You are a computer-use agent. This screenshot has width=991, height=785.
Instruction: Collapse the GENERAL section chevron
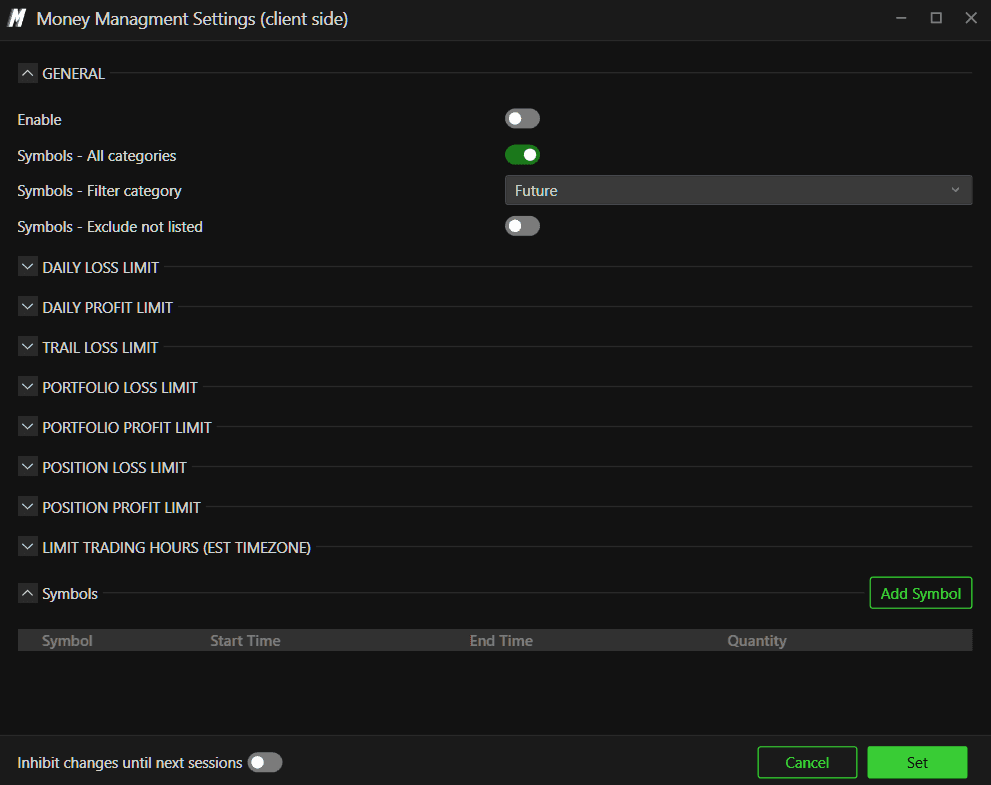click(27, 73)
